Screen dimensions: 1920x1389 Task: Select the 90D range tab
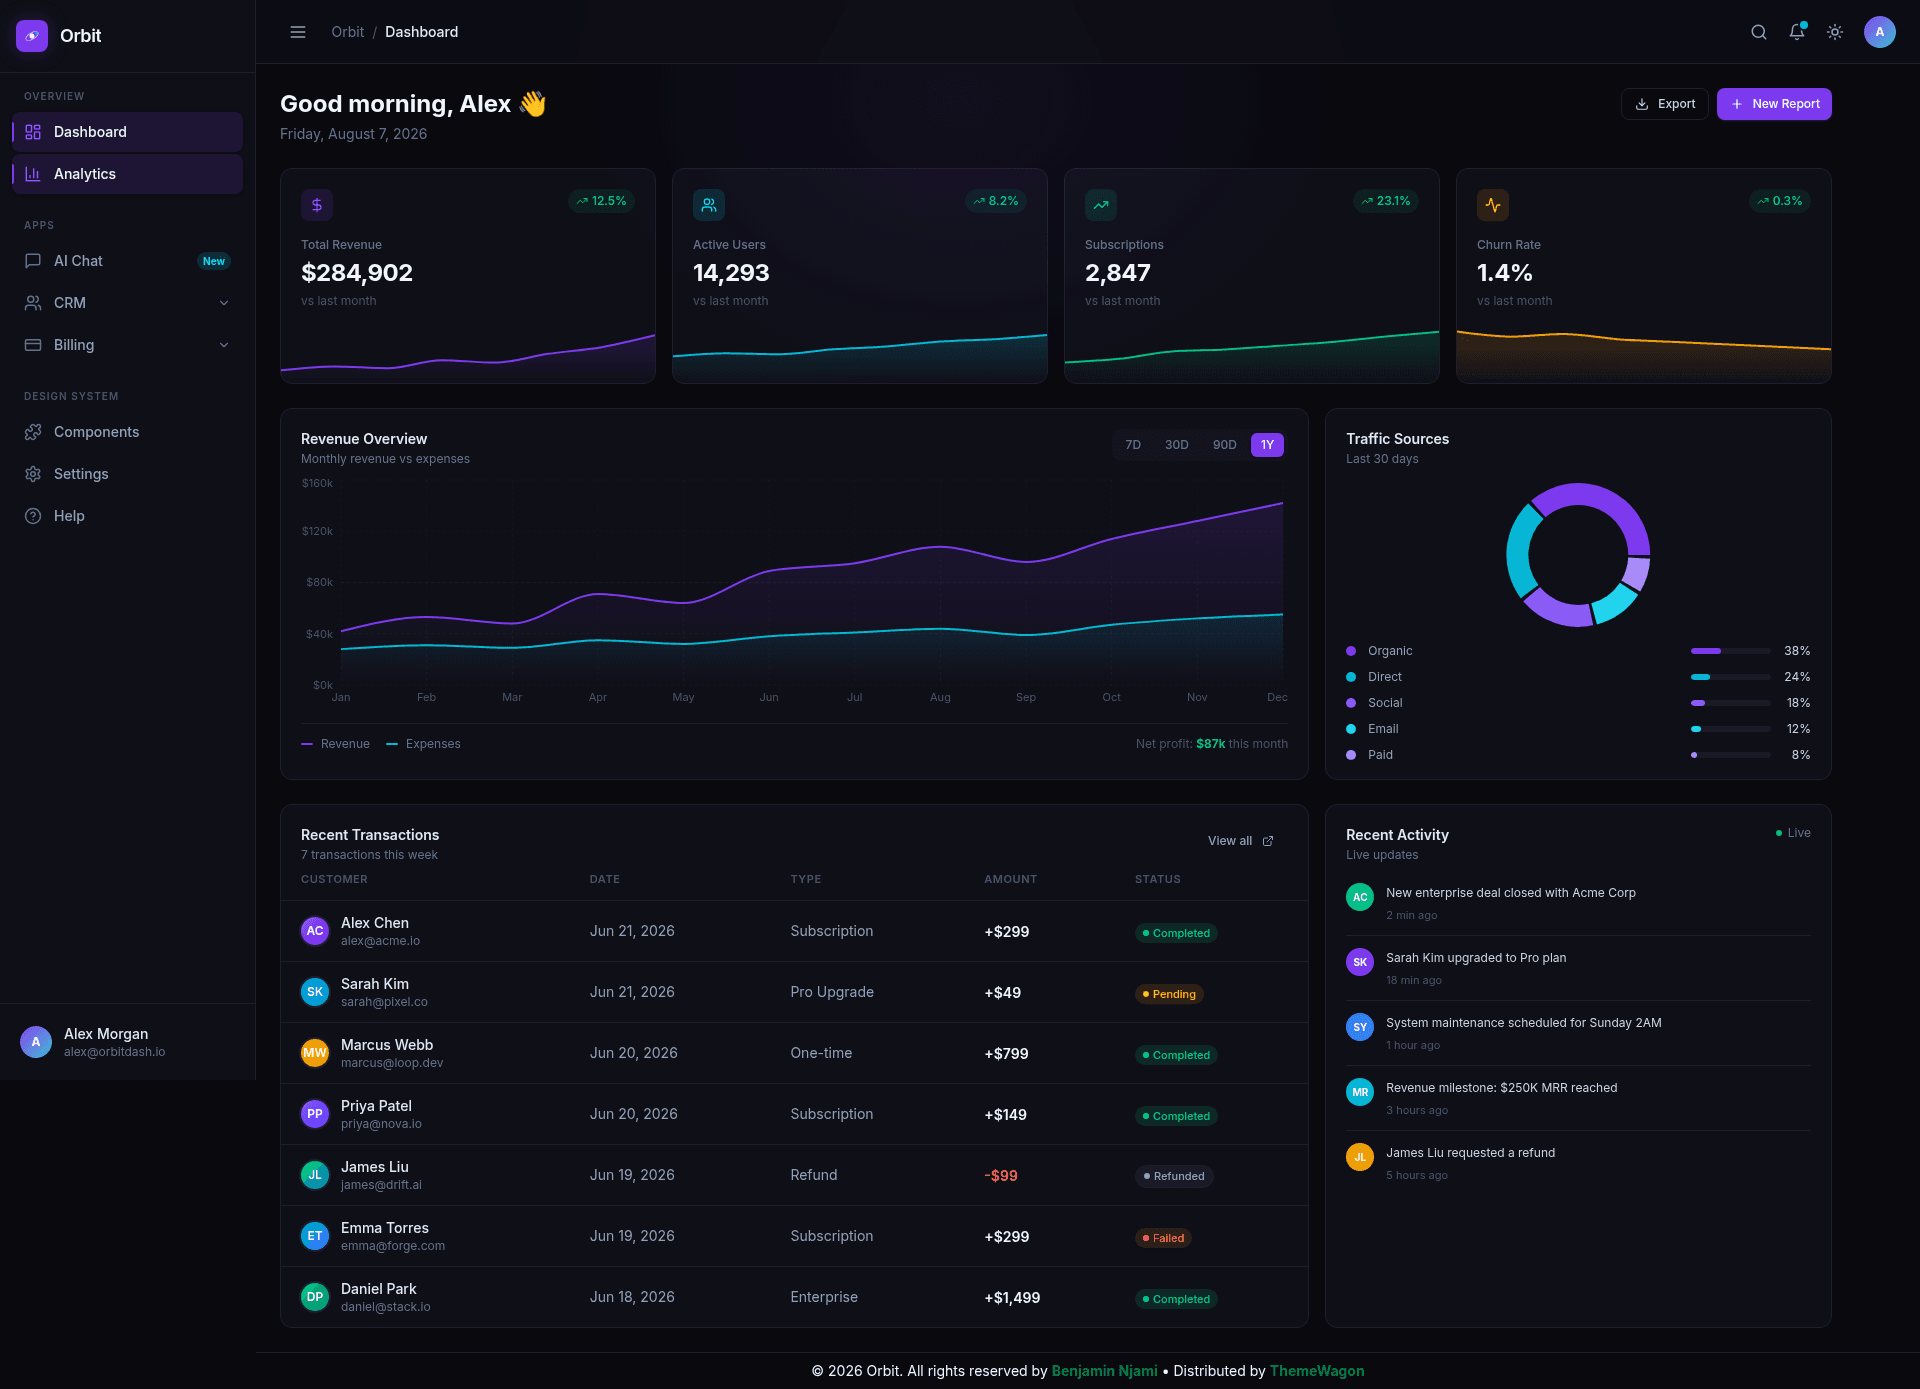coord(1225,445)
